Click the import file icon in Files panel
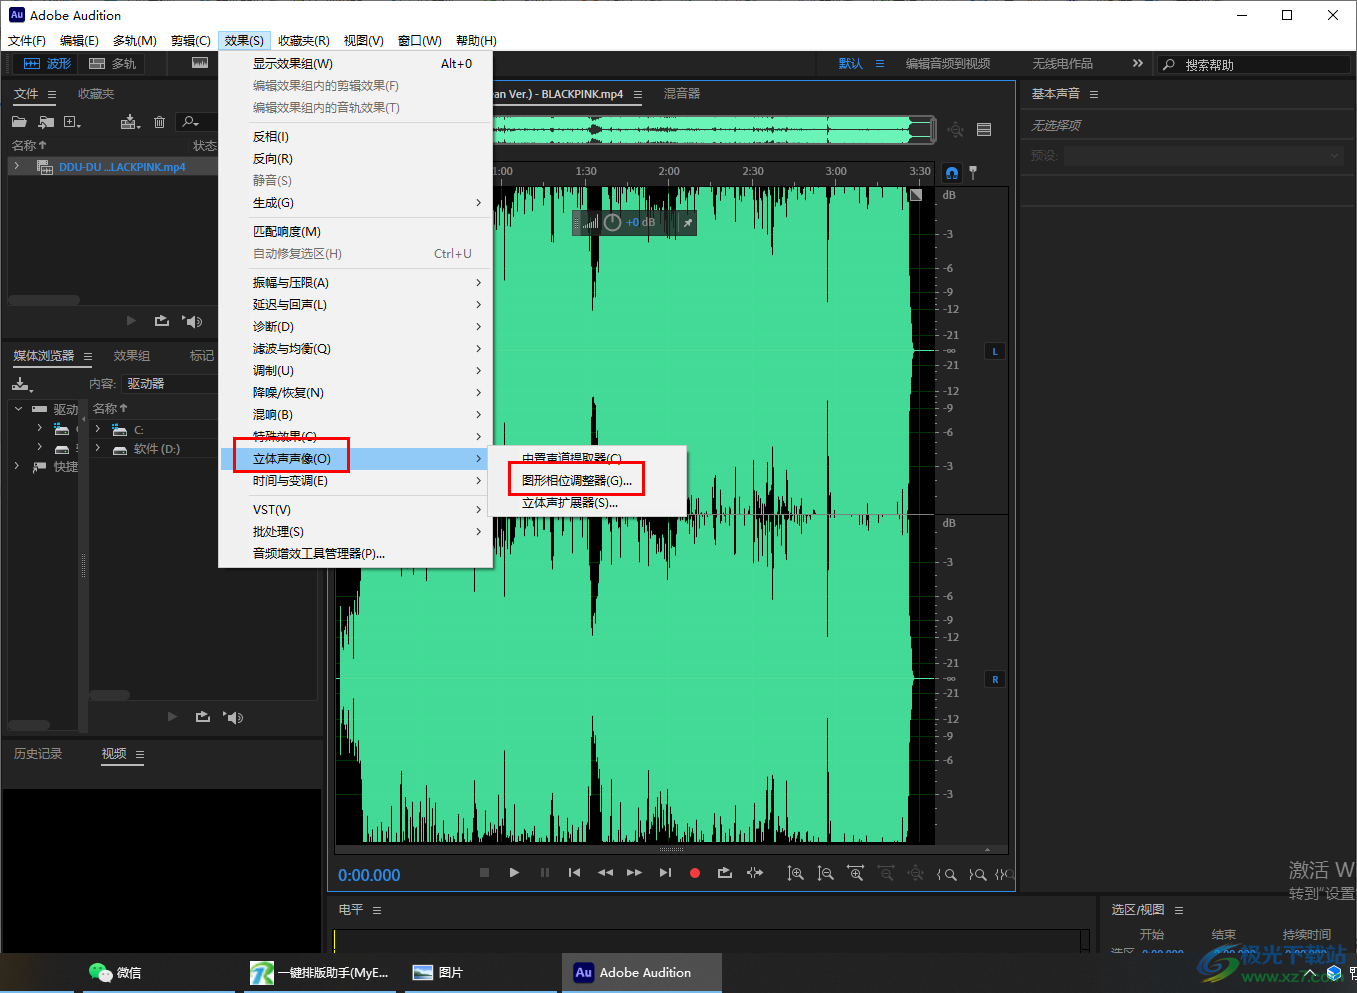Screen dimensions: 1357x993 tap(46, 122)
